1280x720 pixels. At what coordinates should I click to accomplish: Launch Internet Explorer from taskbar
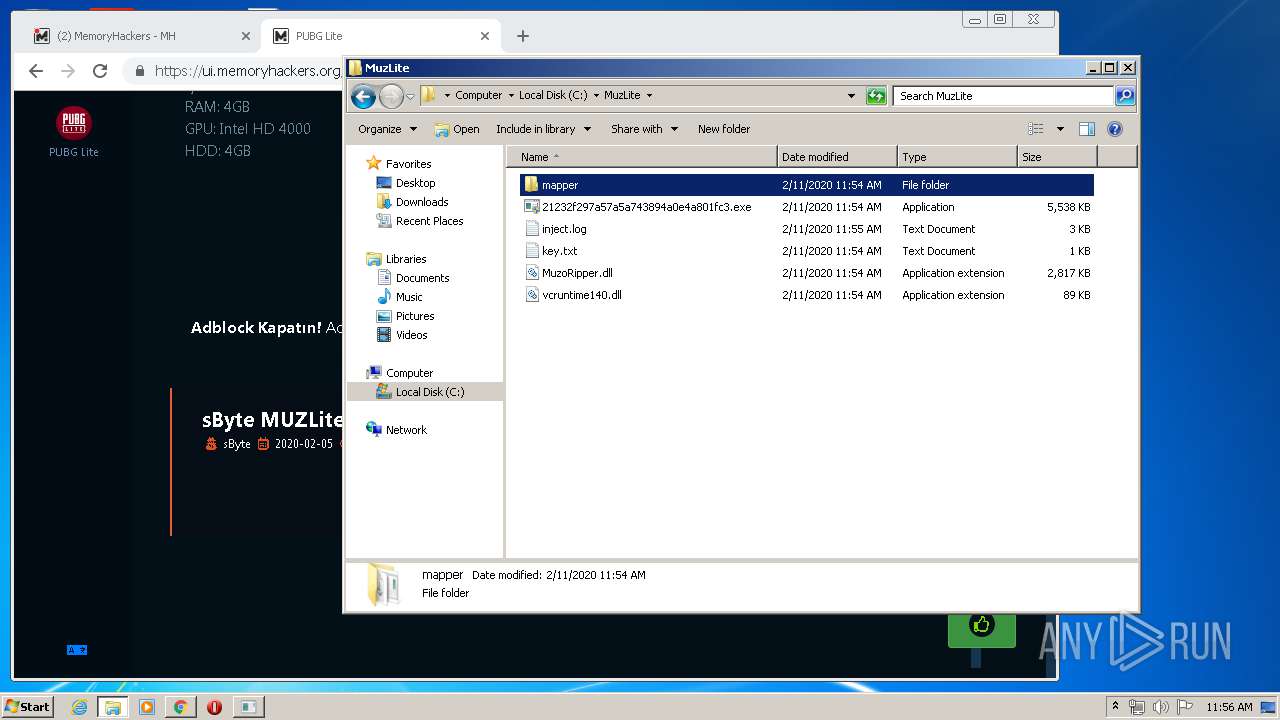coord(79,707)
